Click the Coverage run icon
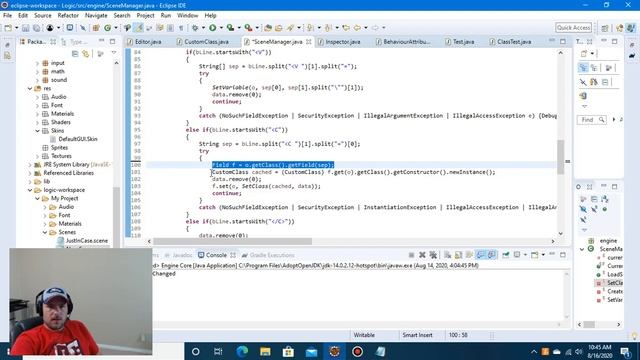The width and height of the screenshot is (640, 360). click(231, 28)
